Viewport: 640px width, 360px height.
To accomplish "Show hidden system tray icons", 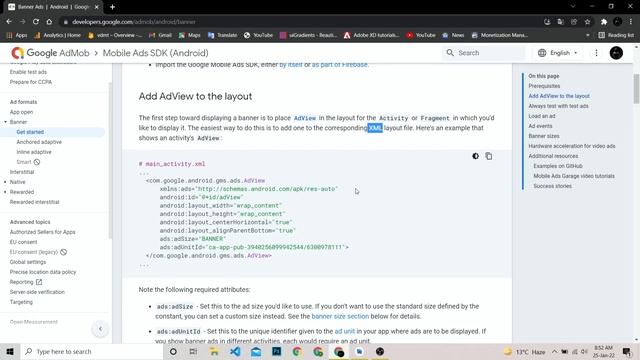I will tap(554, 351).
